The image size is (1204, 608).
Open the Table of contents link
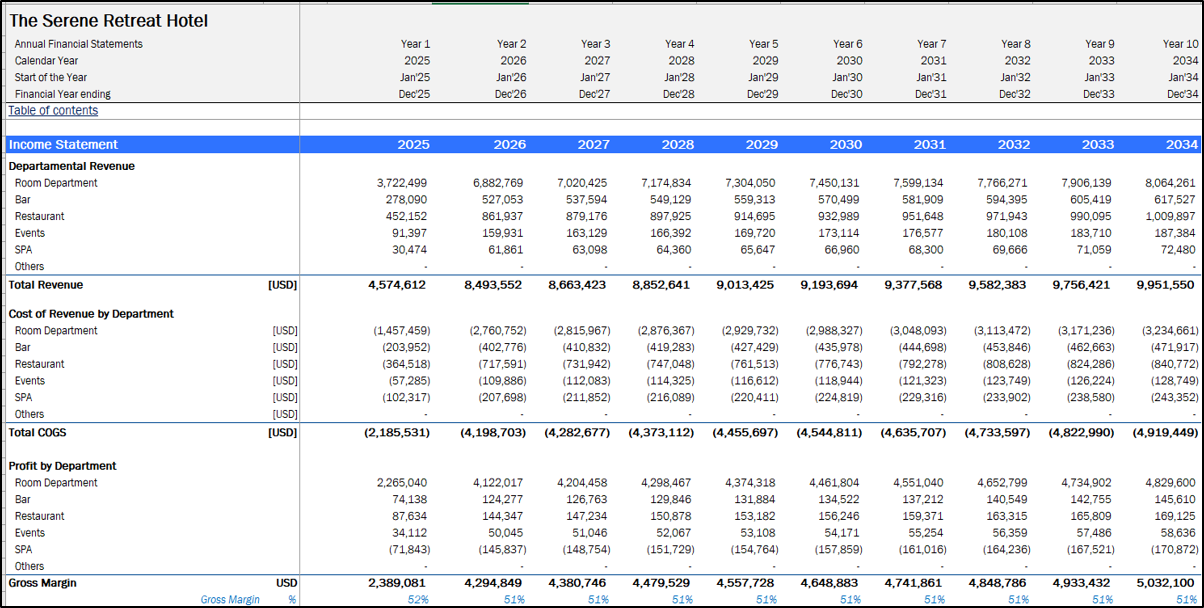pos(53,111)
